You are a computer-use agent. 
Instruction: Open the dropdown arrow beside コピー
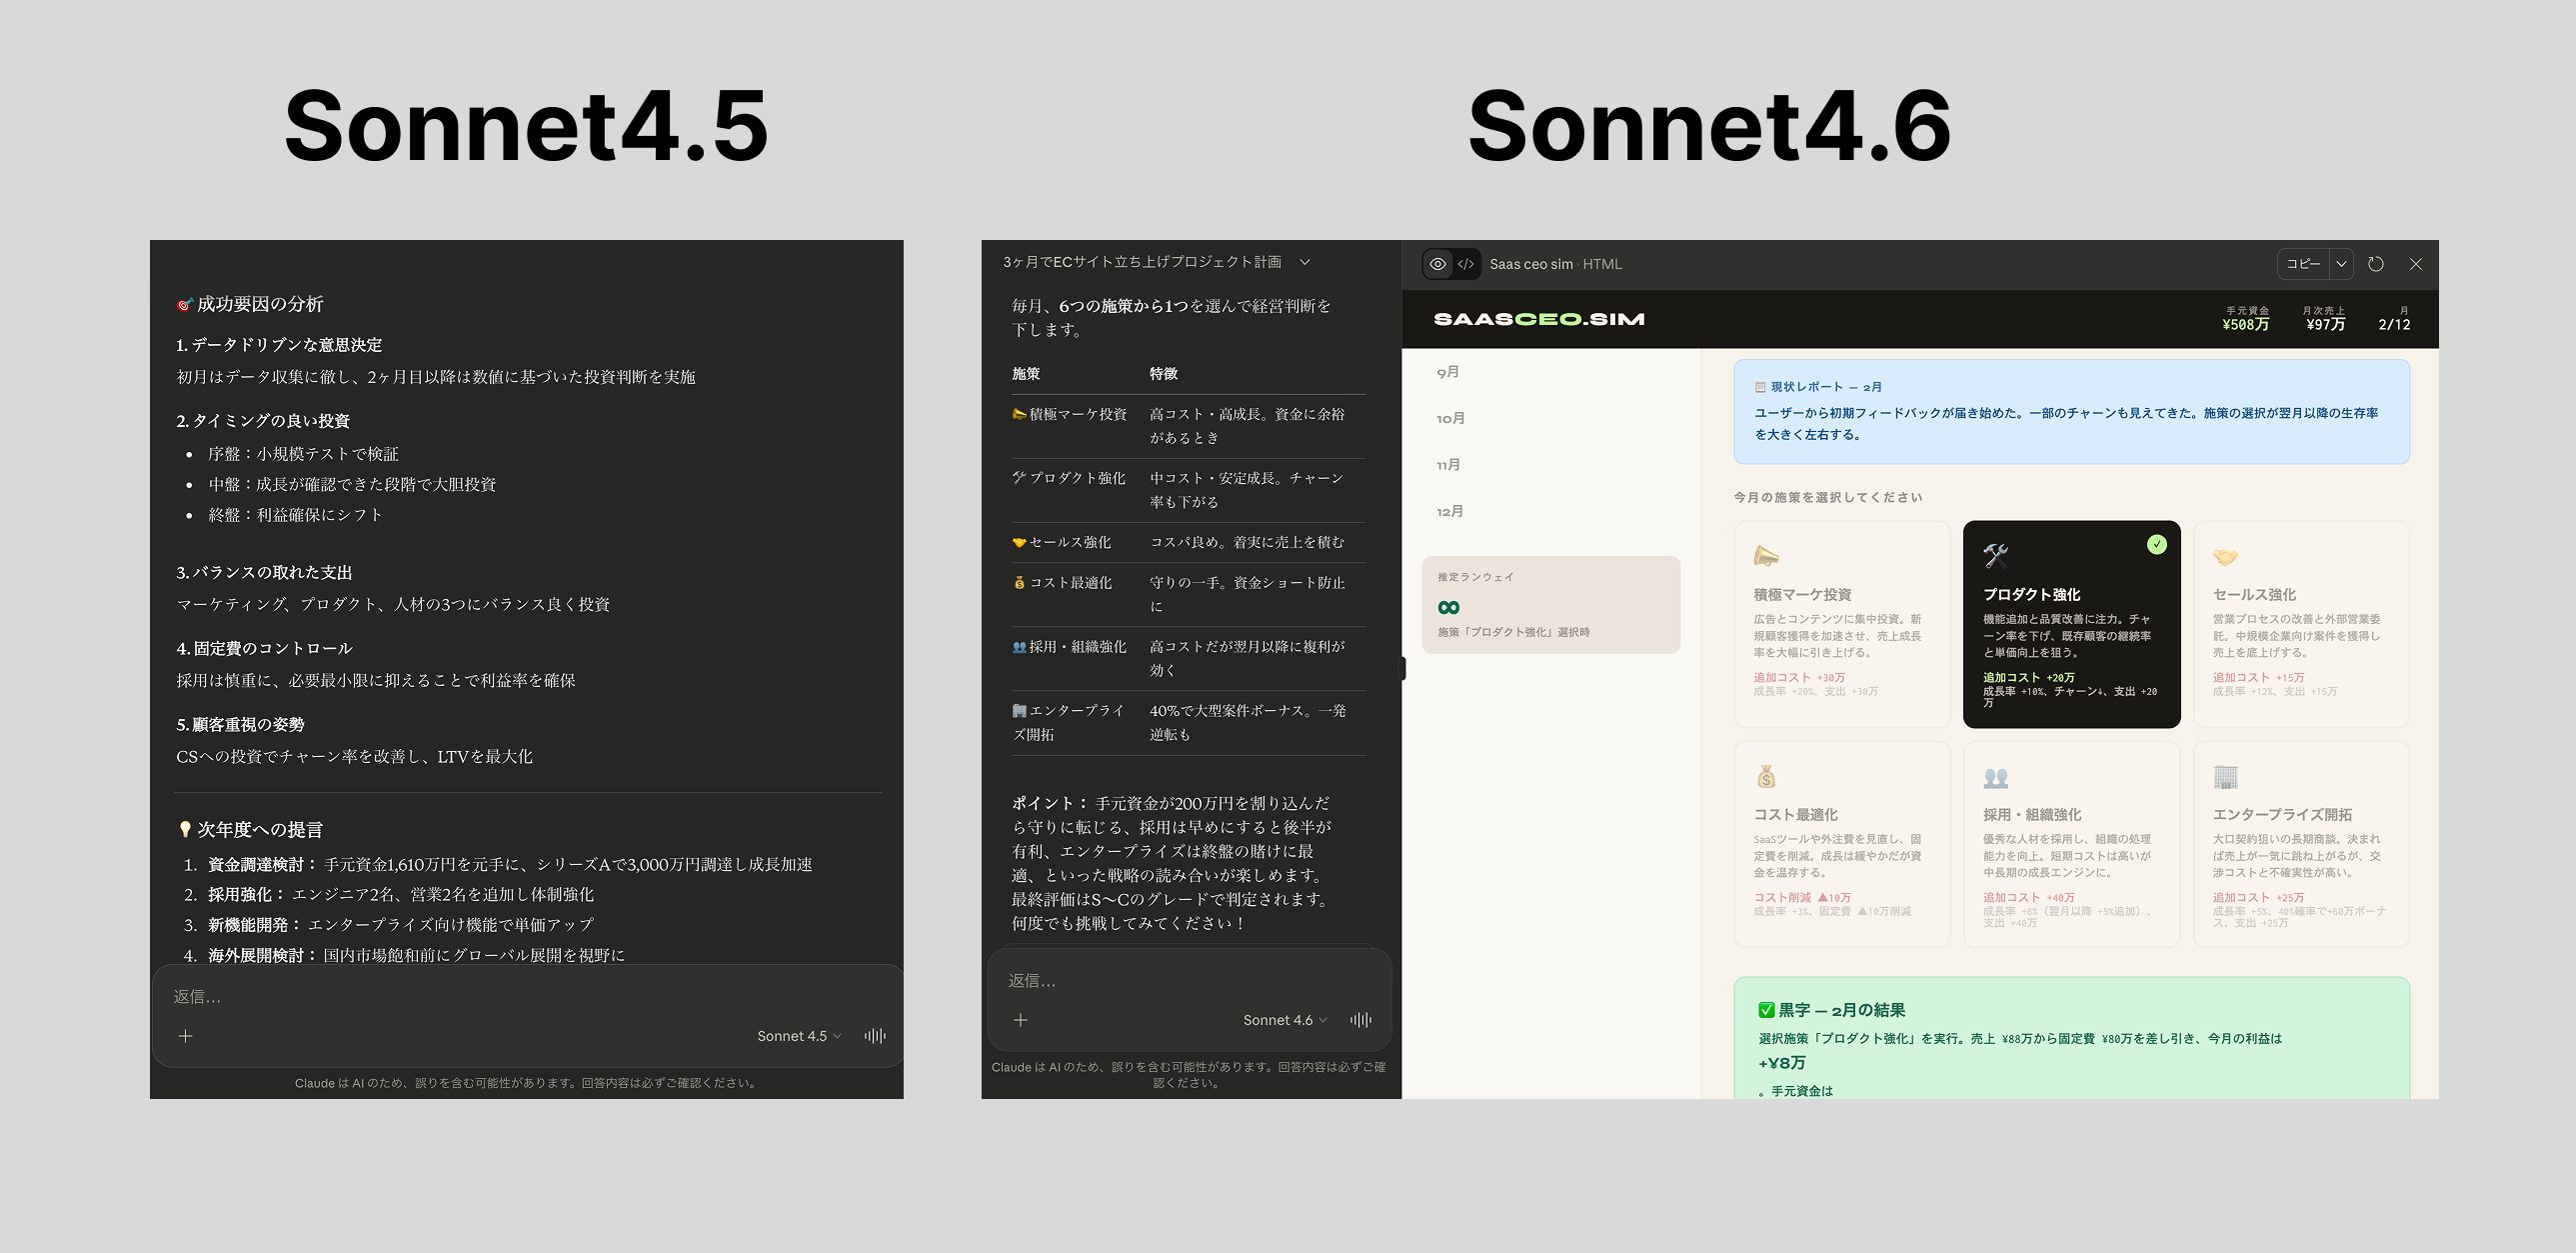[2341, 264]
